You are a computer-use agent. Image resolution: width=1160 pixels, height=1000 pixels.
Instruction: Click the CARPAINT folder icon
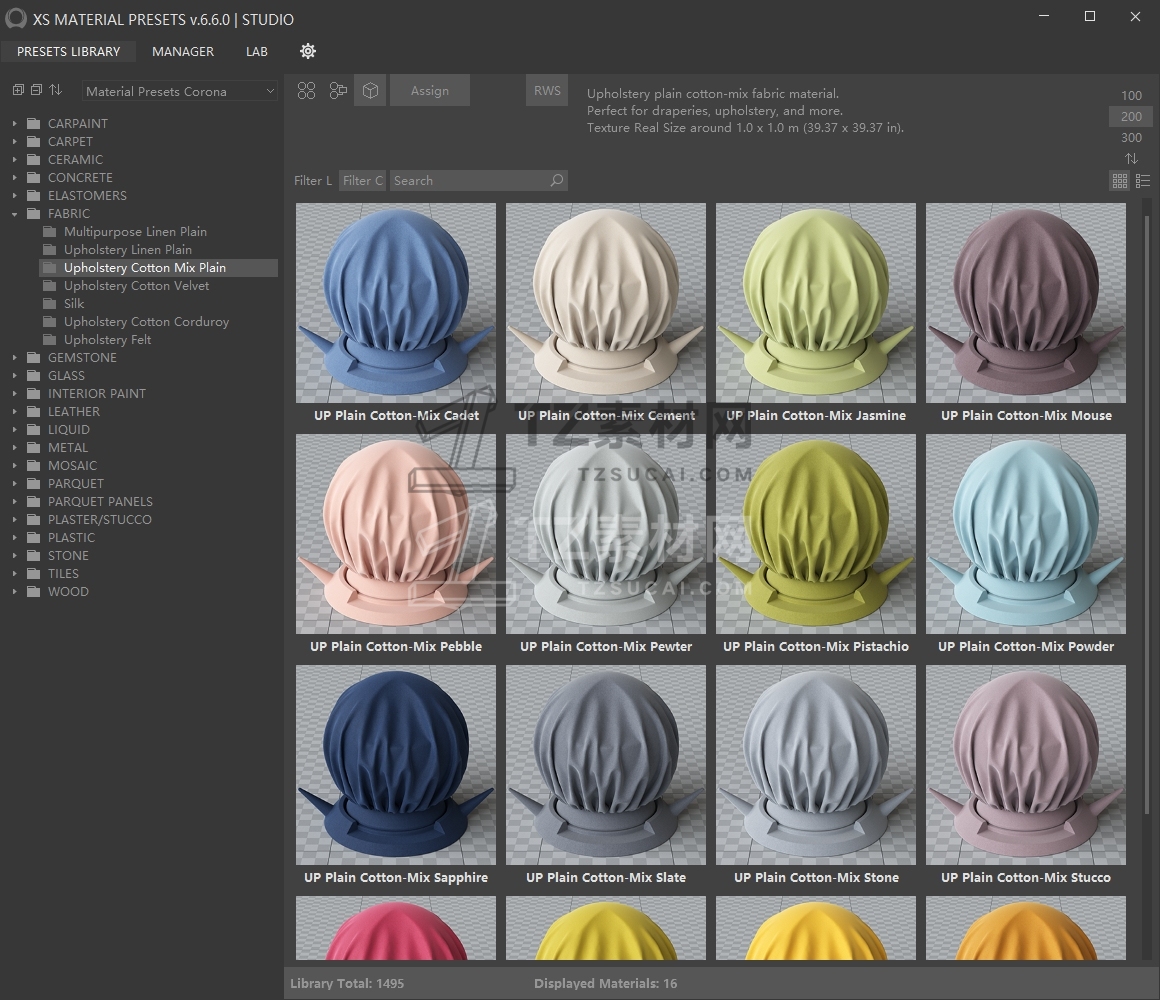[33, 123]
